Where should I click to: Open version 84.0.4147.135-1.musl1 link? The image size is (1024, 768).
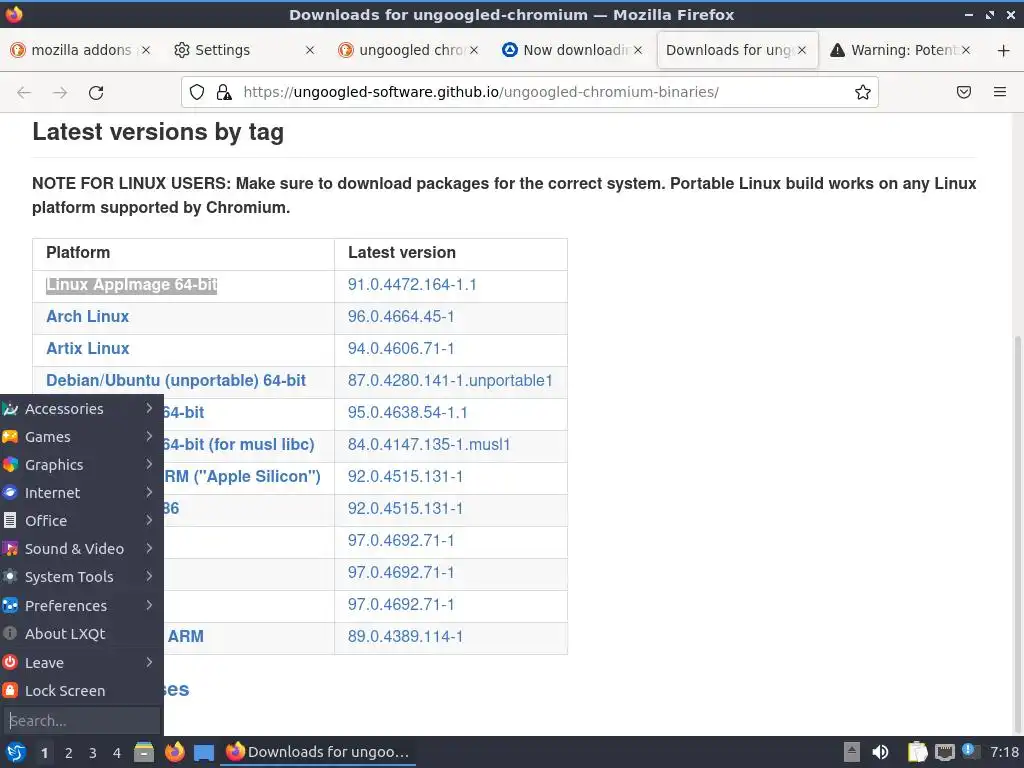(429, 445)
